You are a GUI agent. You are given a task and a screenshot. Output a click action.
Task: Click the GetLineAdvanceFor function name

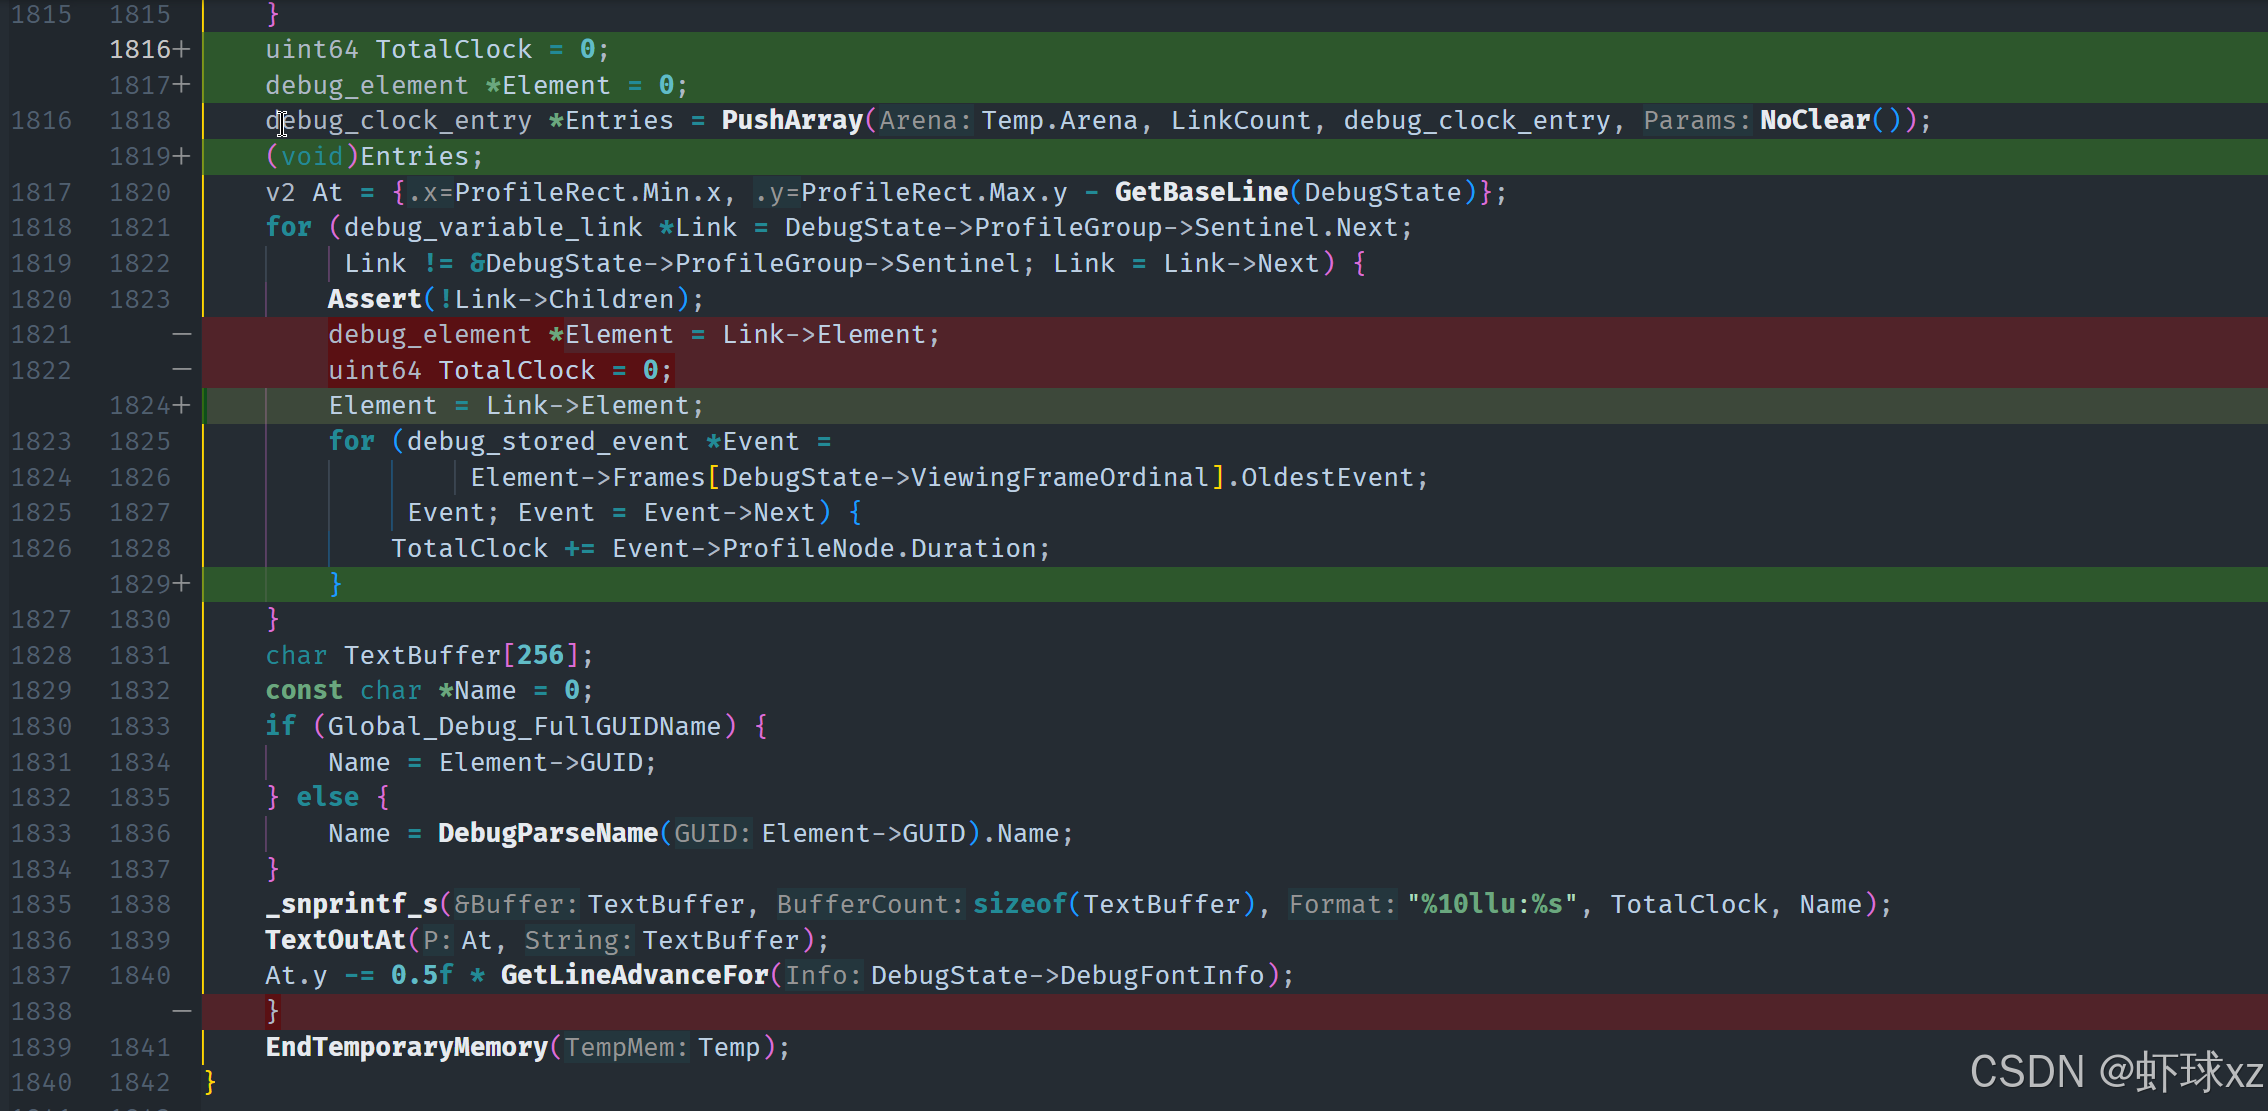634,975
